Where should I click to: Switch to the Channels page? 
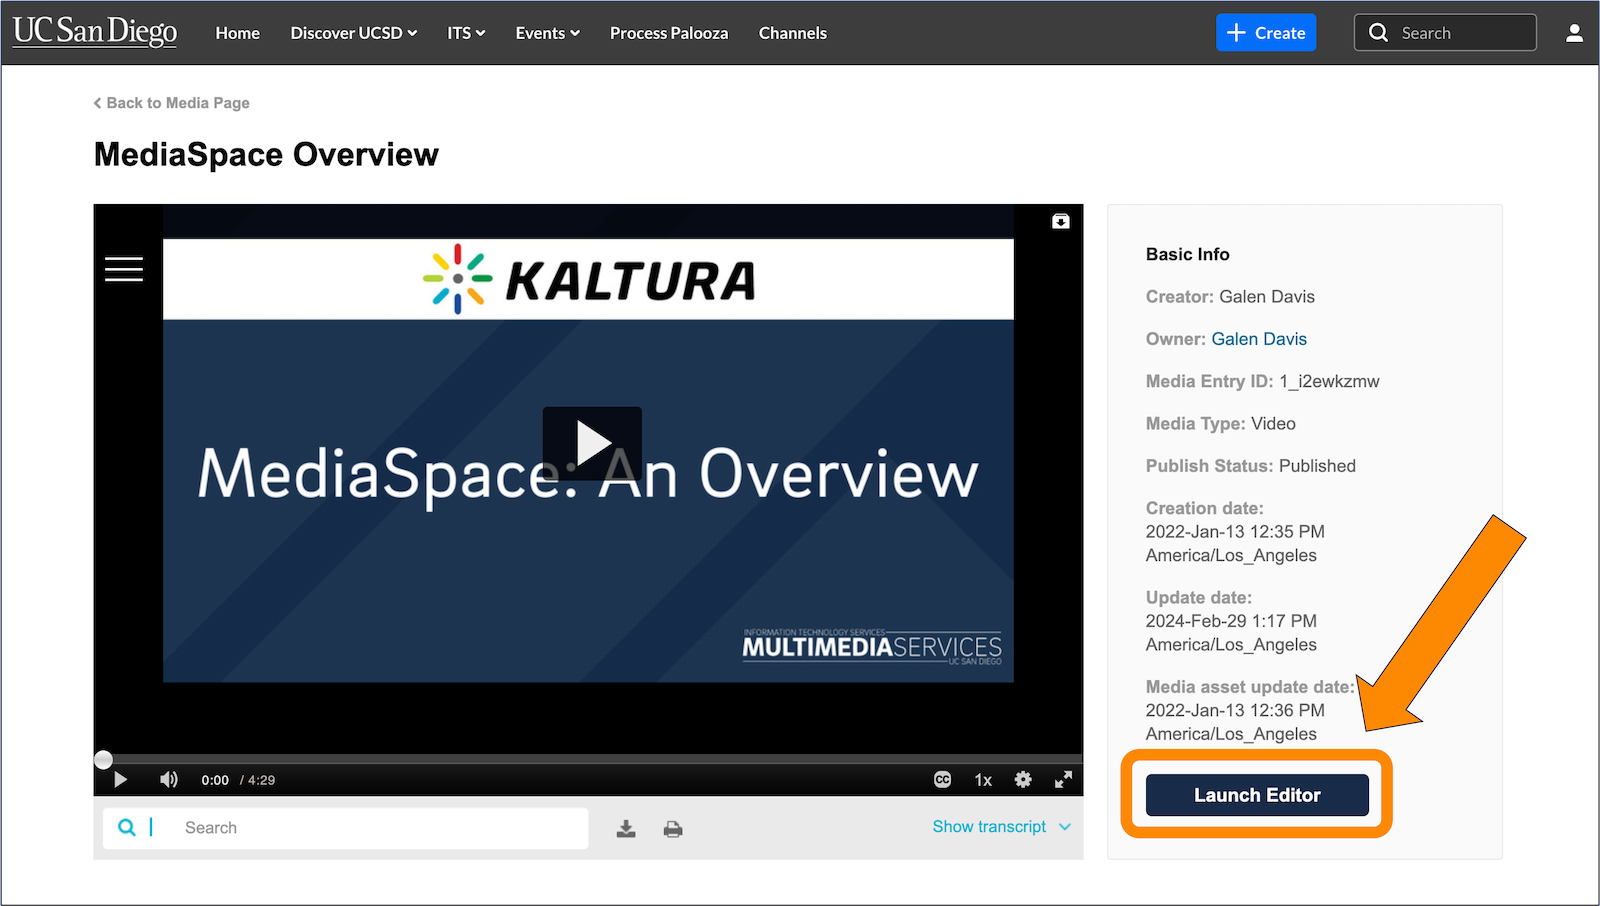pos(792,32)
